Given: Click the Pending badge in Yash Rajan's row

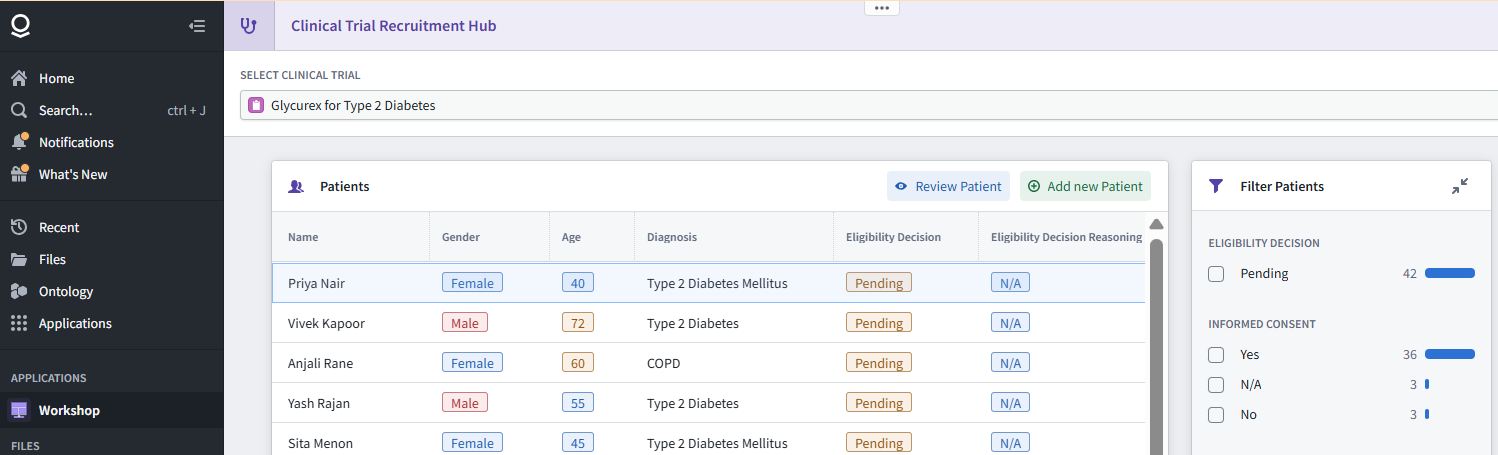Looking at the screenshot, I should (879, 403).
